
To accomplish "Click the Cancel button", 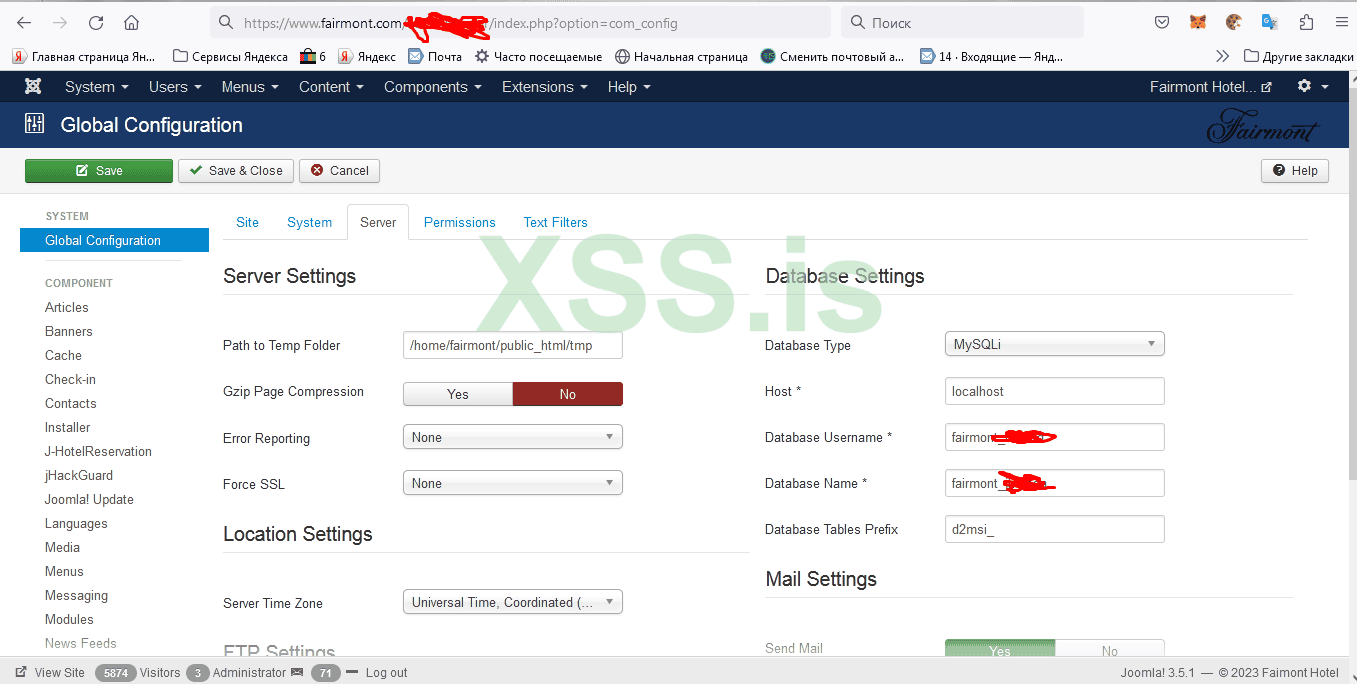I will (339, 171).
